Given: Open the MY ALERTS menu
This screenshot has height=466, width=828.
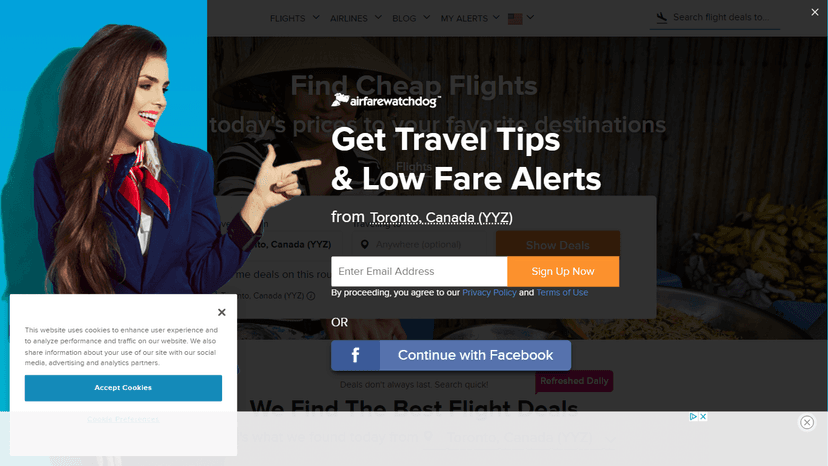Looking at the screenshot, I should (470, 18).
